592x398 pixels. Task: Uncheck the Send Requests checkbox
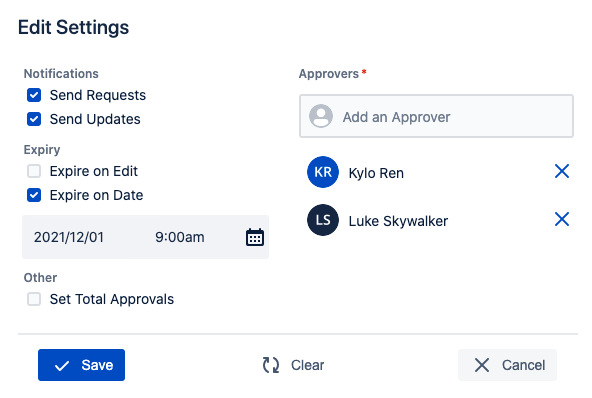click(x=34, y=95)
